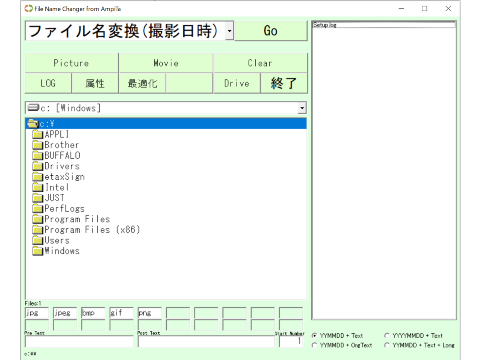Minimize the File Name Changer window
The image size is (480, 360).
401,8
